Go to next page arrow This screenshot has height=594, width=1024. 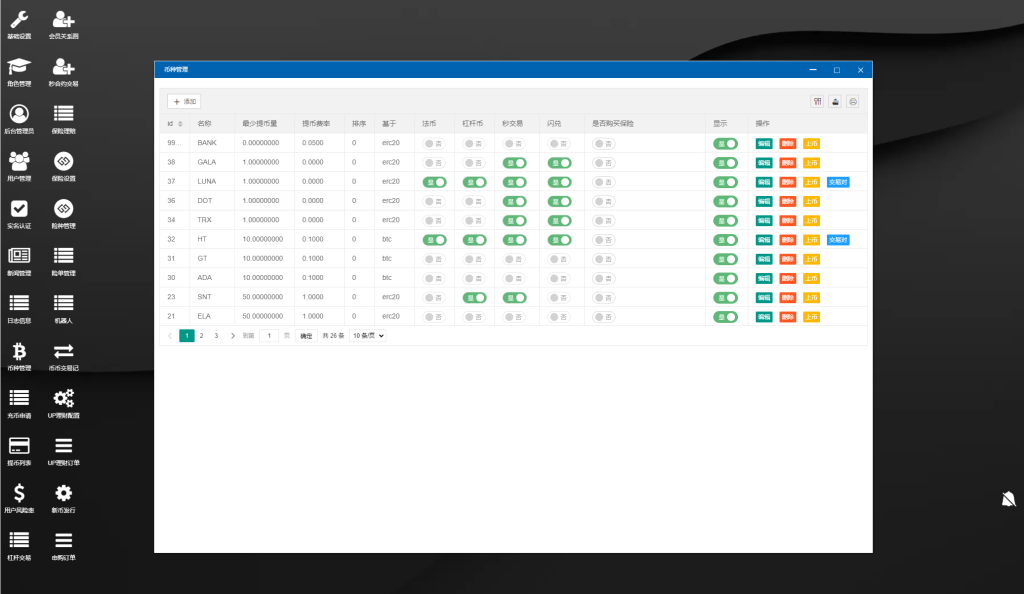pyautogui.click(x=232, y=336)
